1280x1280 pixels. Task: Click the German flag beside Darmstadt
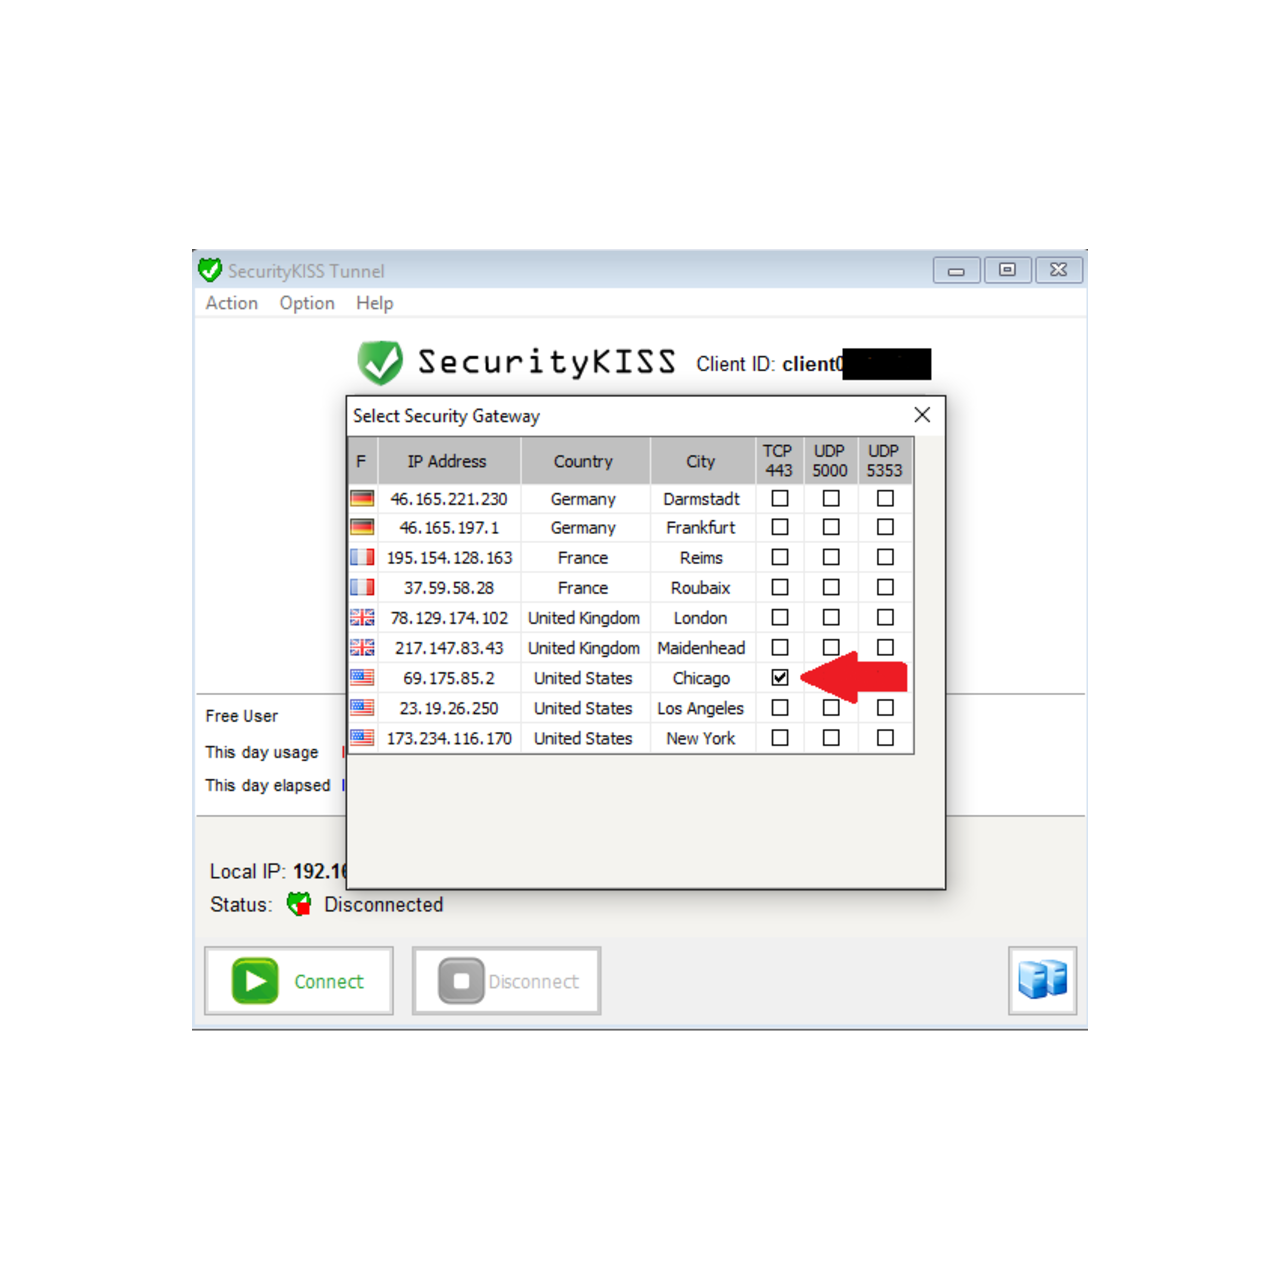pos(361,498)
